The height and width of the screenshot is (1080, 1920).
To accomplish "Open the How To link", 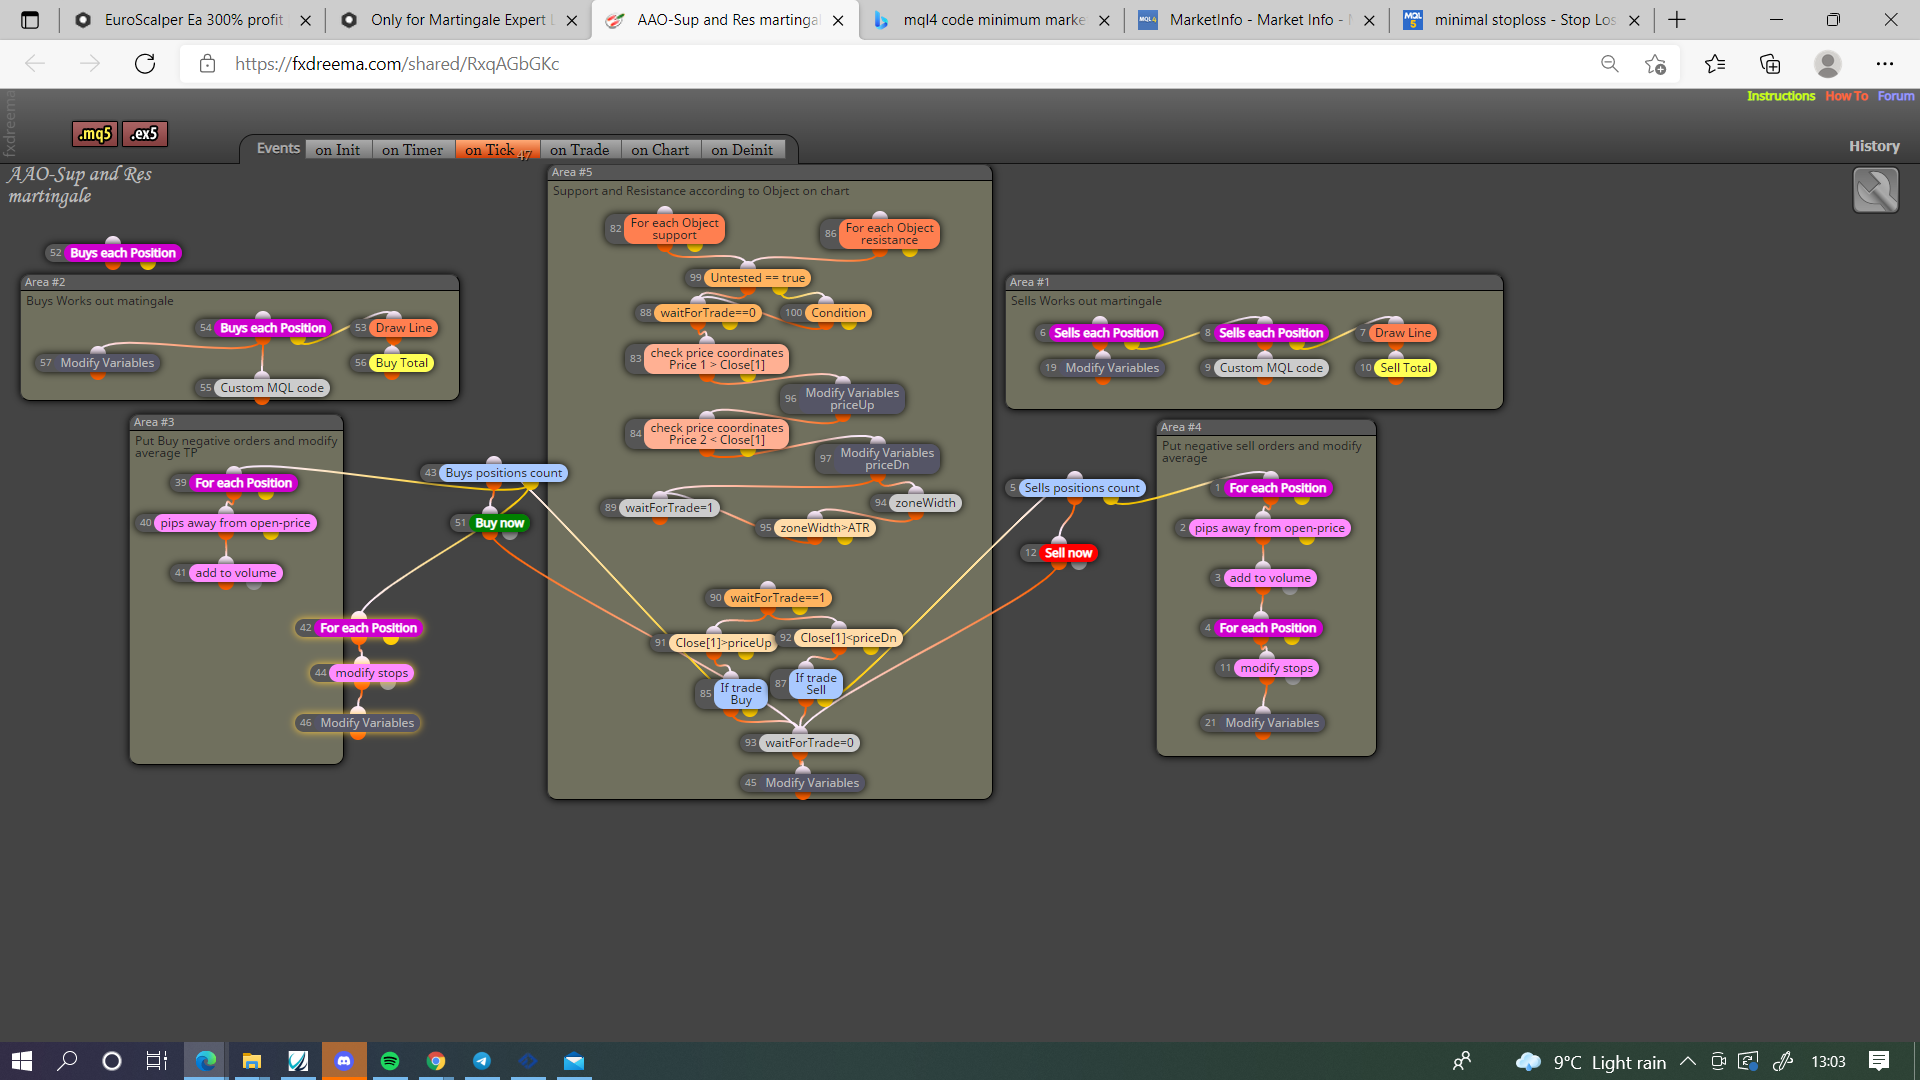I will 1846,96.
